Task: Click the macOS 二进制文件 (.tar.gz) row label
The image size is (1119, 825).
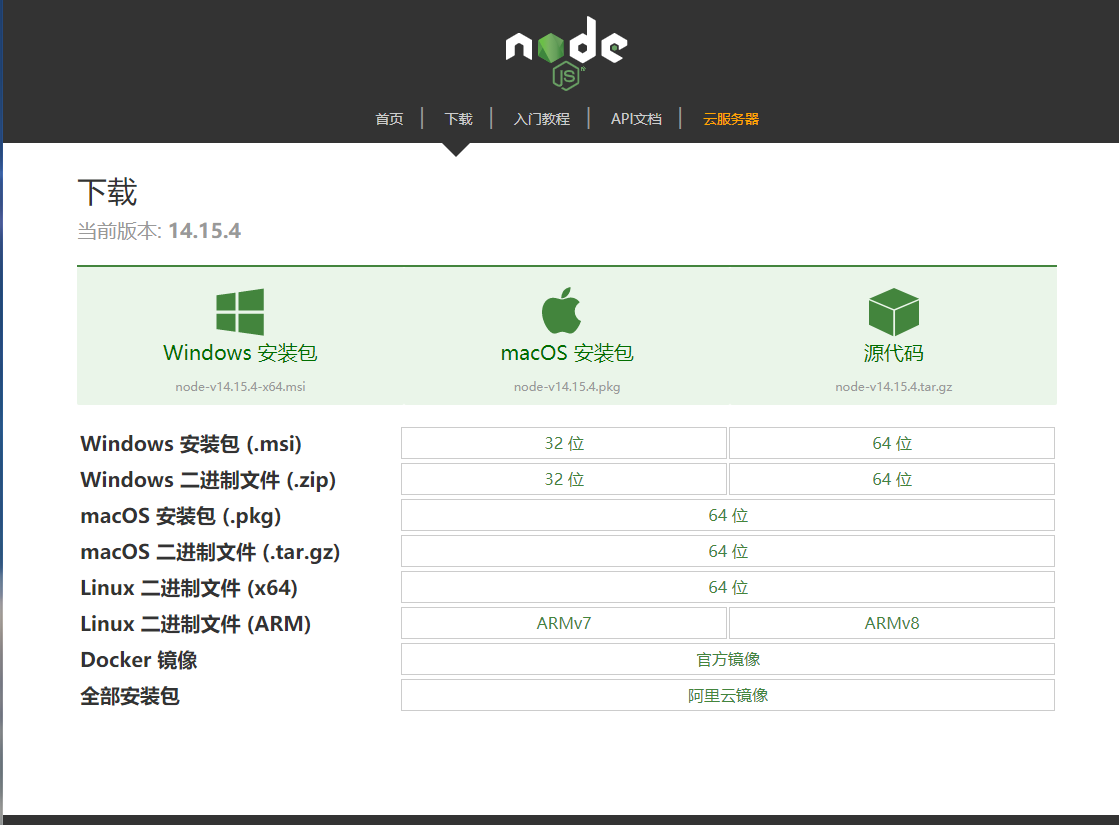Action: (x=210, y=552)
